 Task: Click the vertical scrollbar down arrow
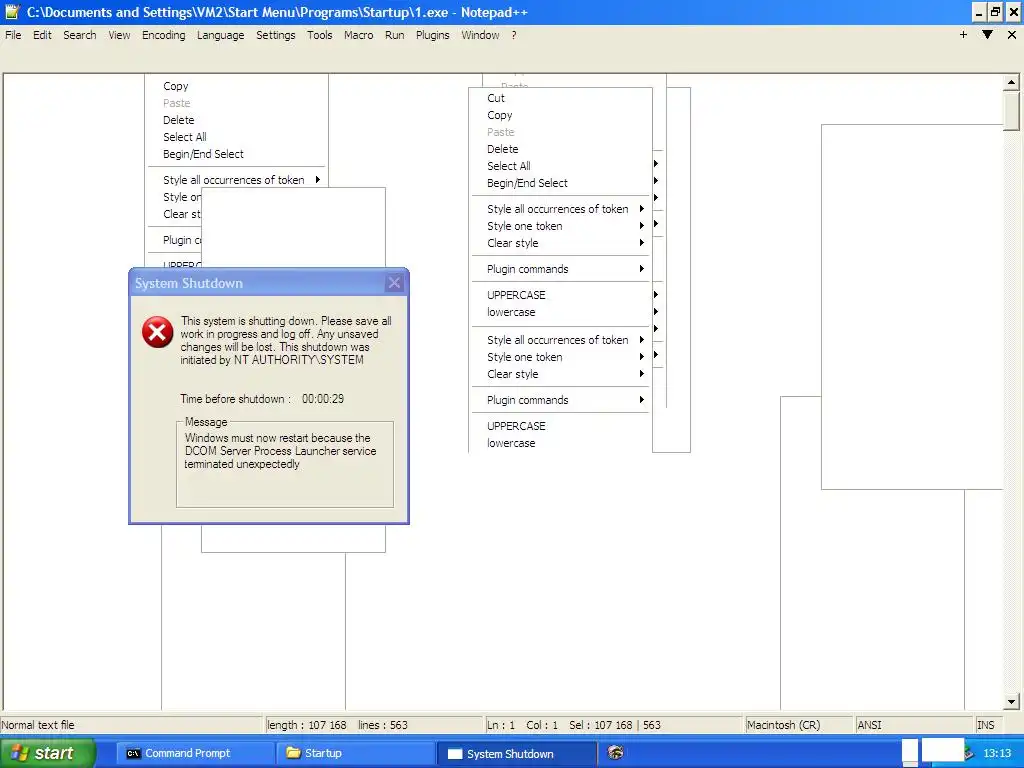pyautogui.click(x=1011, y=702)
